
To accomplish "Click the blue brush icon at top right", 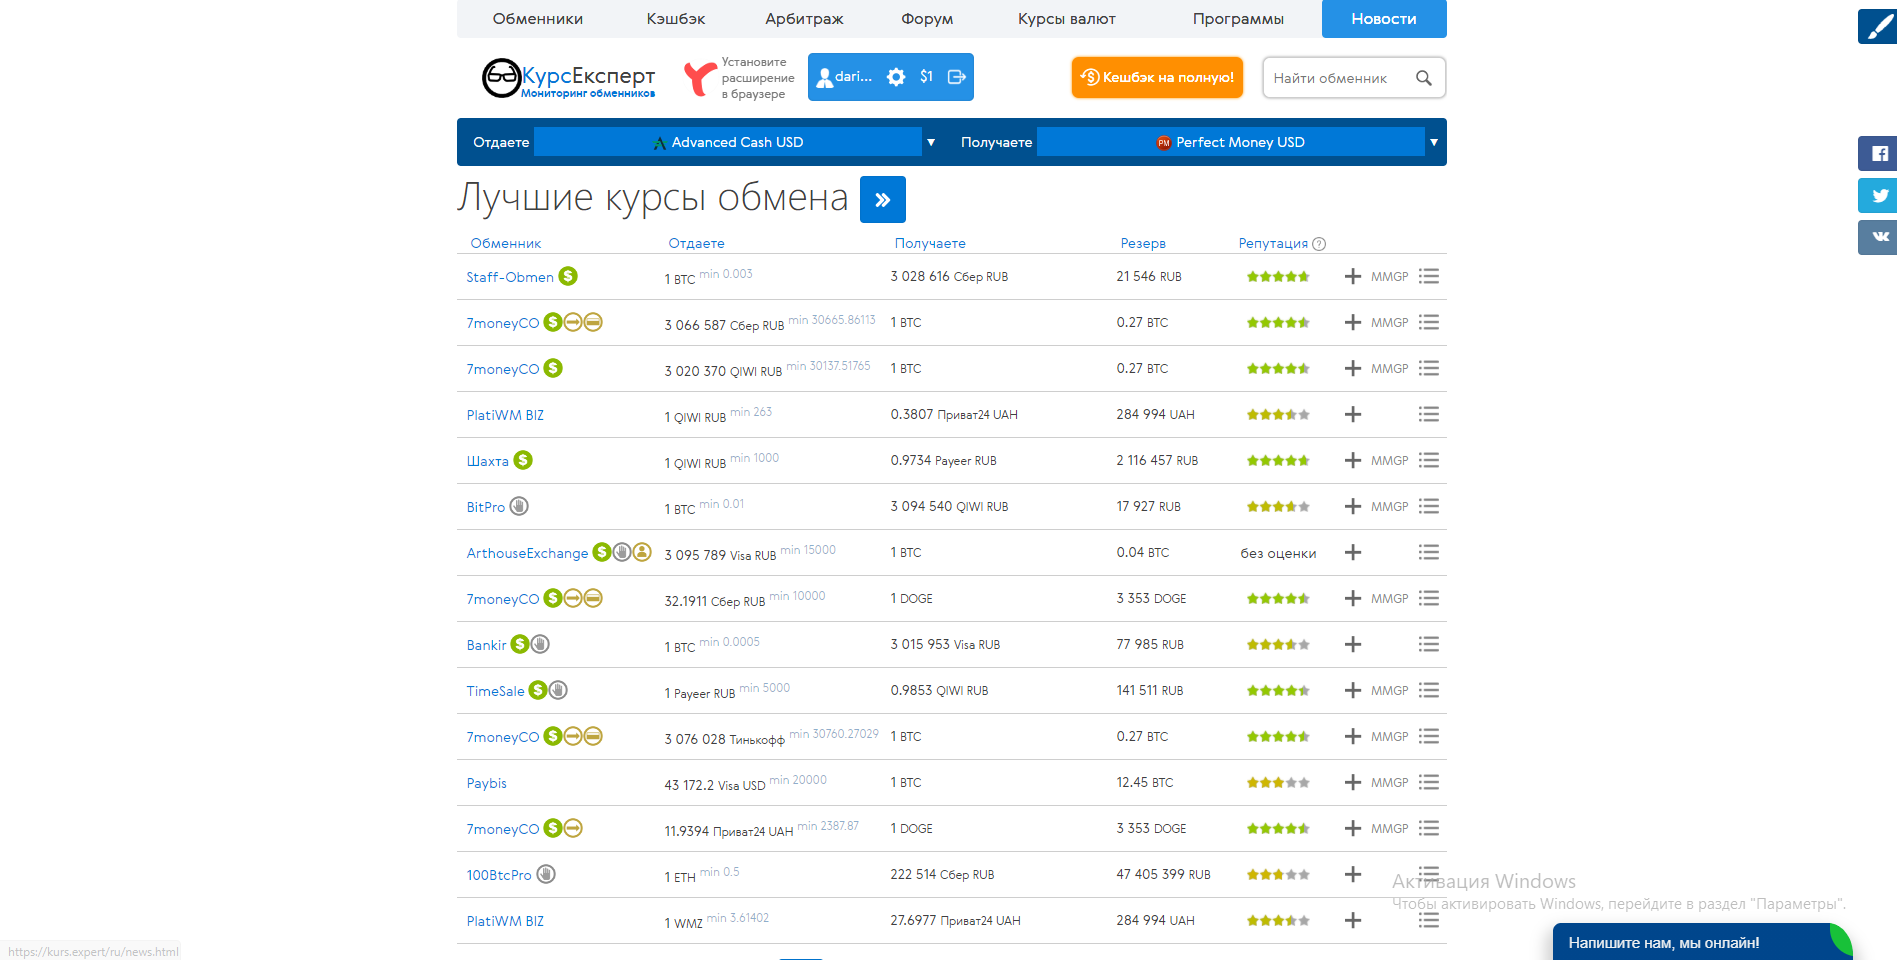I will pos(1878,26).
